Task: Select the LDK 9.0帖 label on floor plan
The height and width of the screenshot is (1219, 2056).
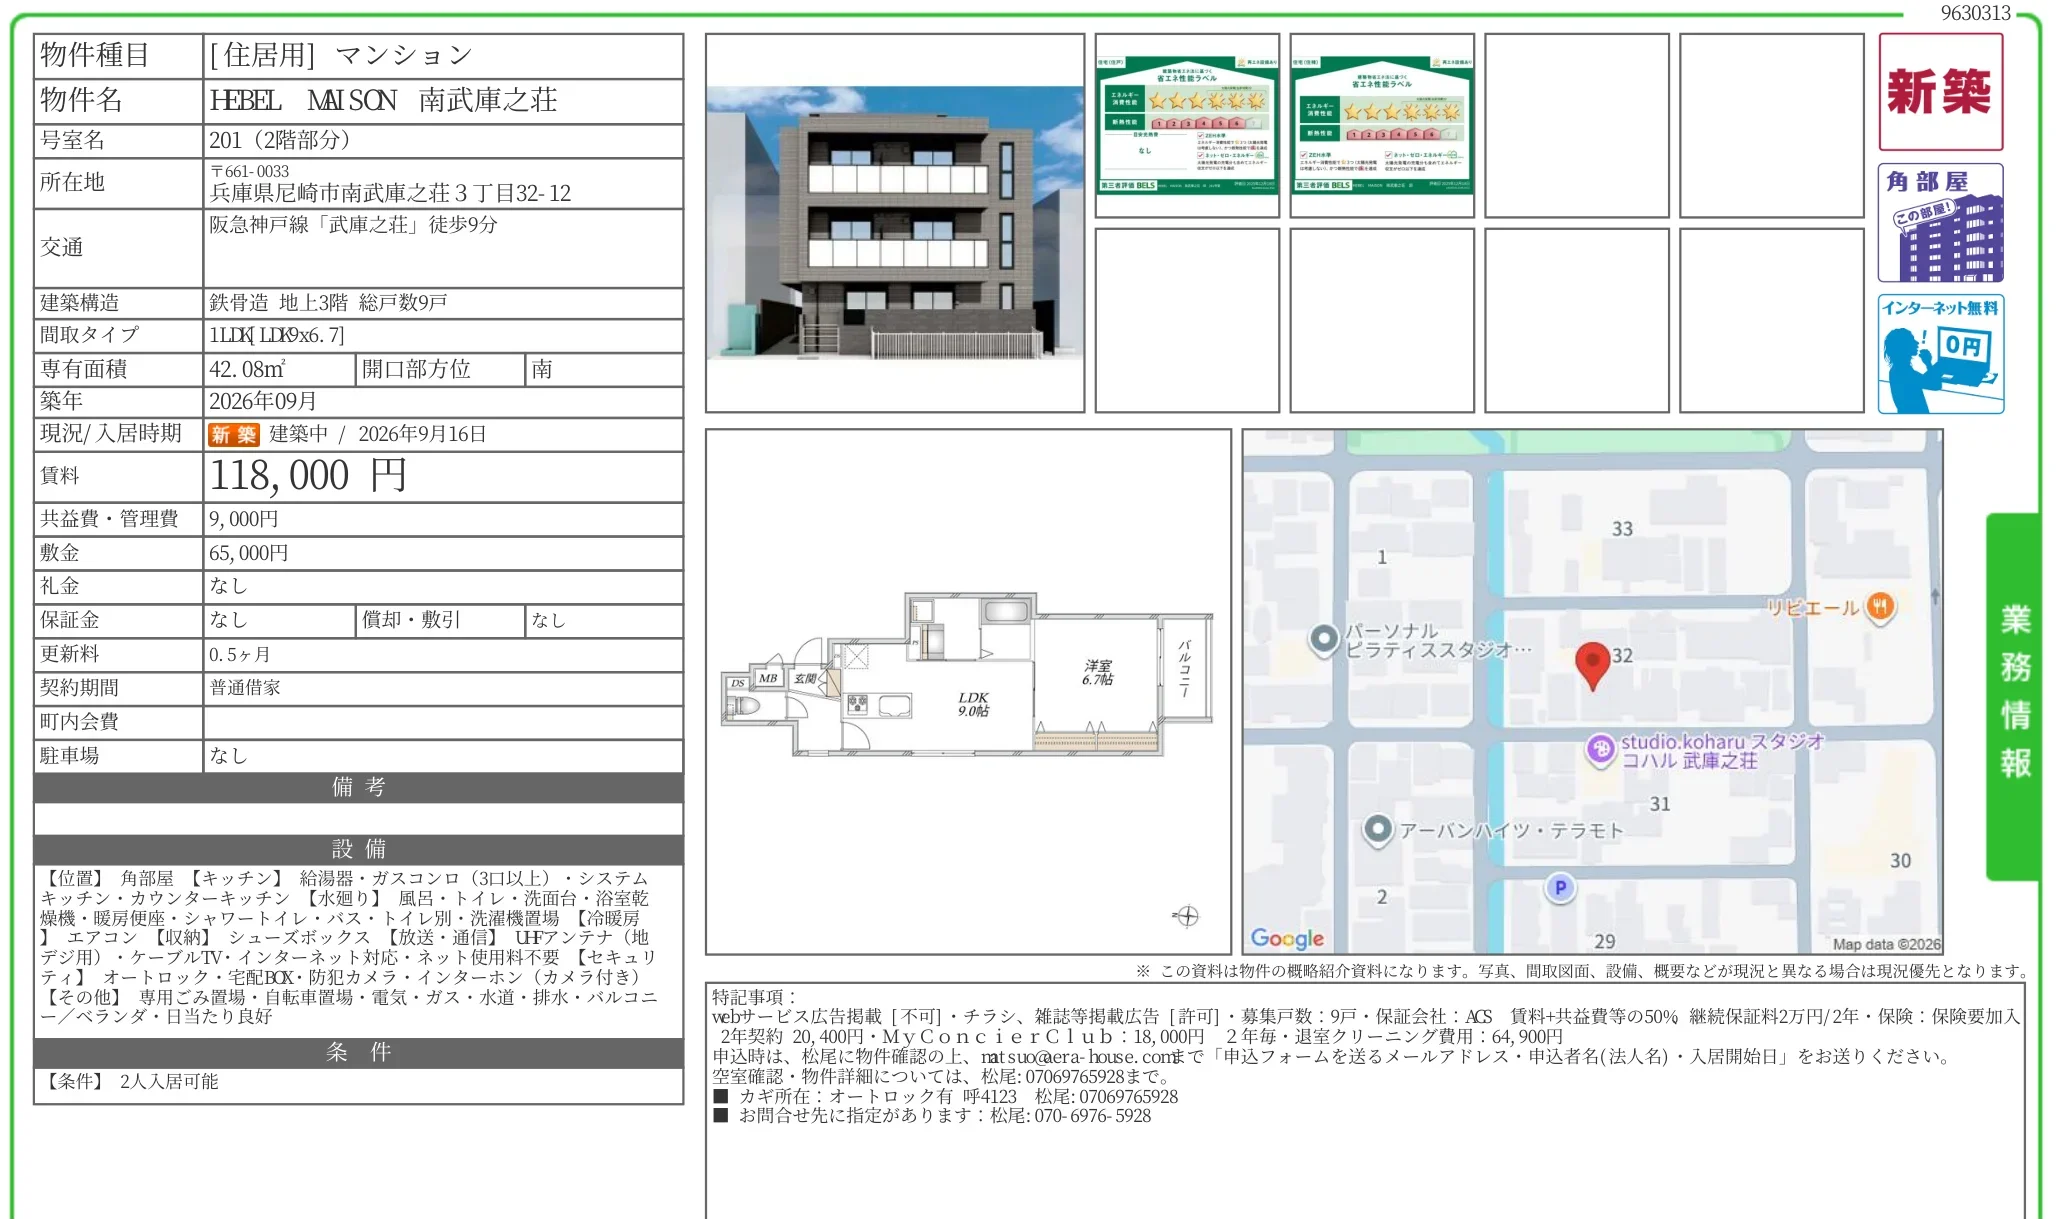Action: [973, 704]
